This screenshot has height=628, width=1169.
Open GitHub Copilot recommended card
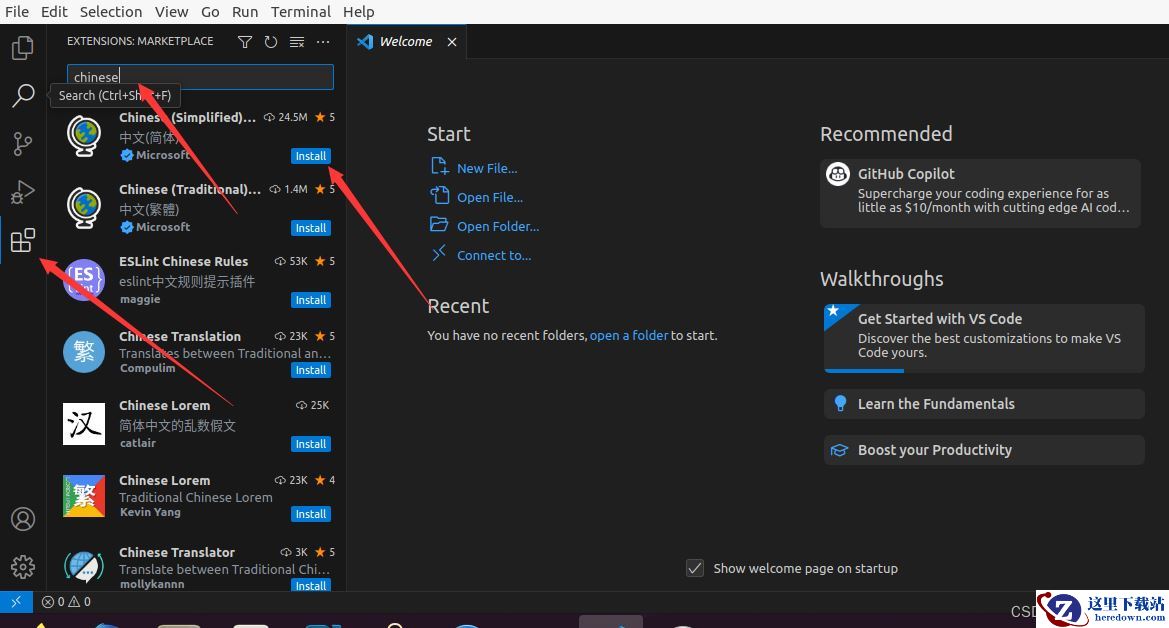980,193
